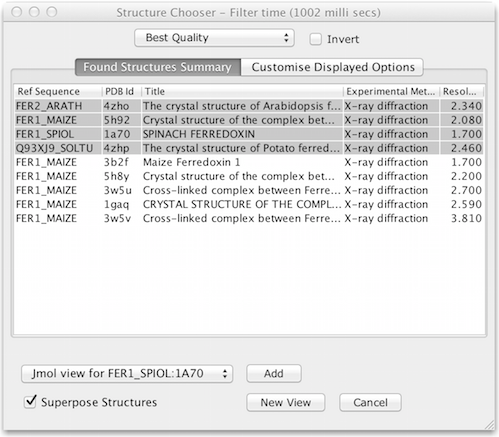The image size is (499, 437).
Task: Click the PDB Id column header
Action: point(121,91)
